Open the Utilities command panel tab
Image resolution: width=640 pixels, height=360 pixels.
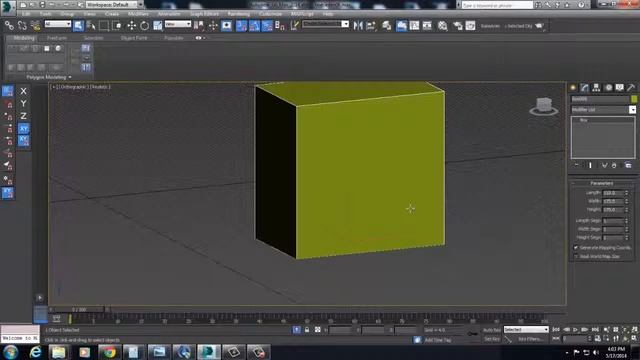(631, 87)
